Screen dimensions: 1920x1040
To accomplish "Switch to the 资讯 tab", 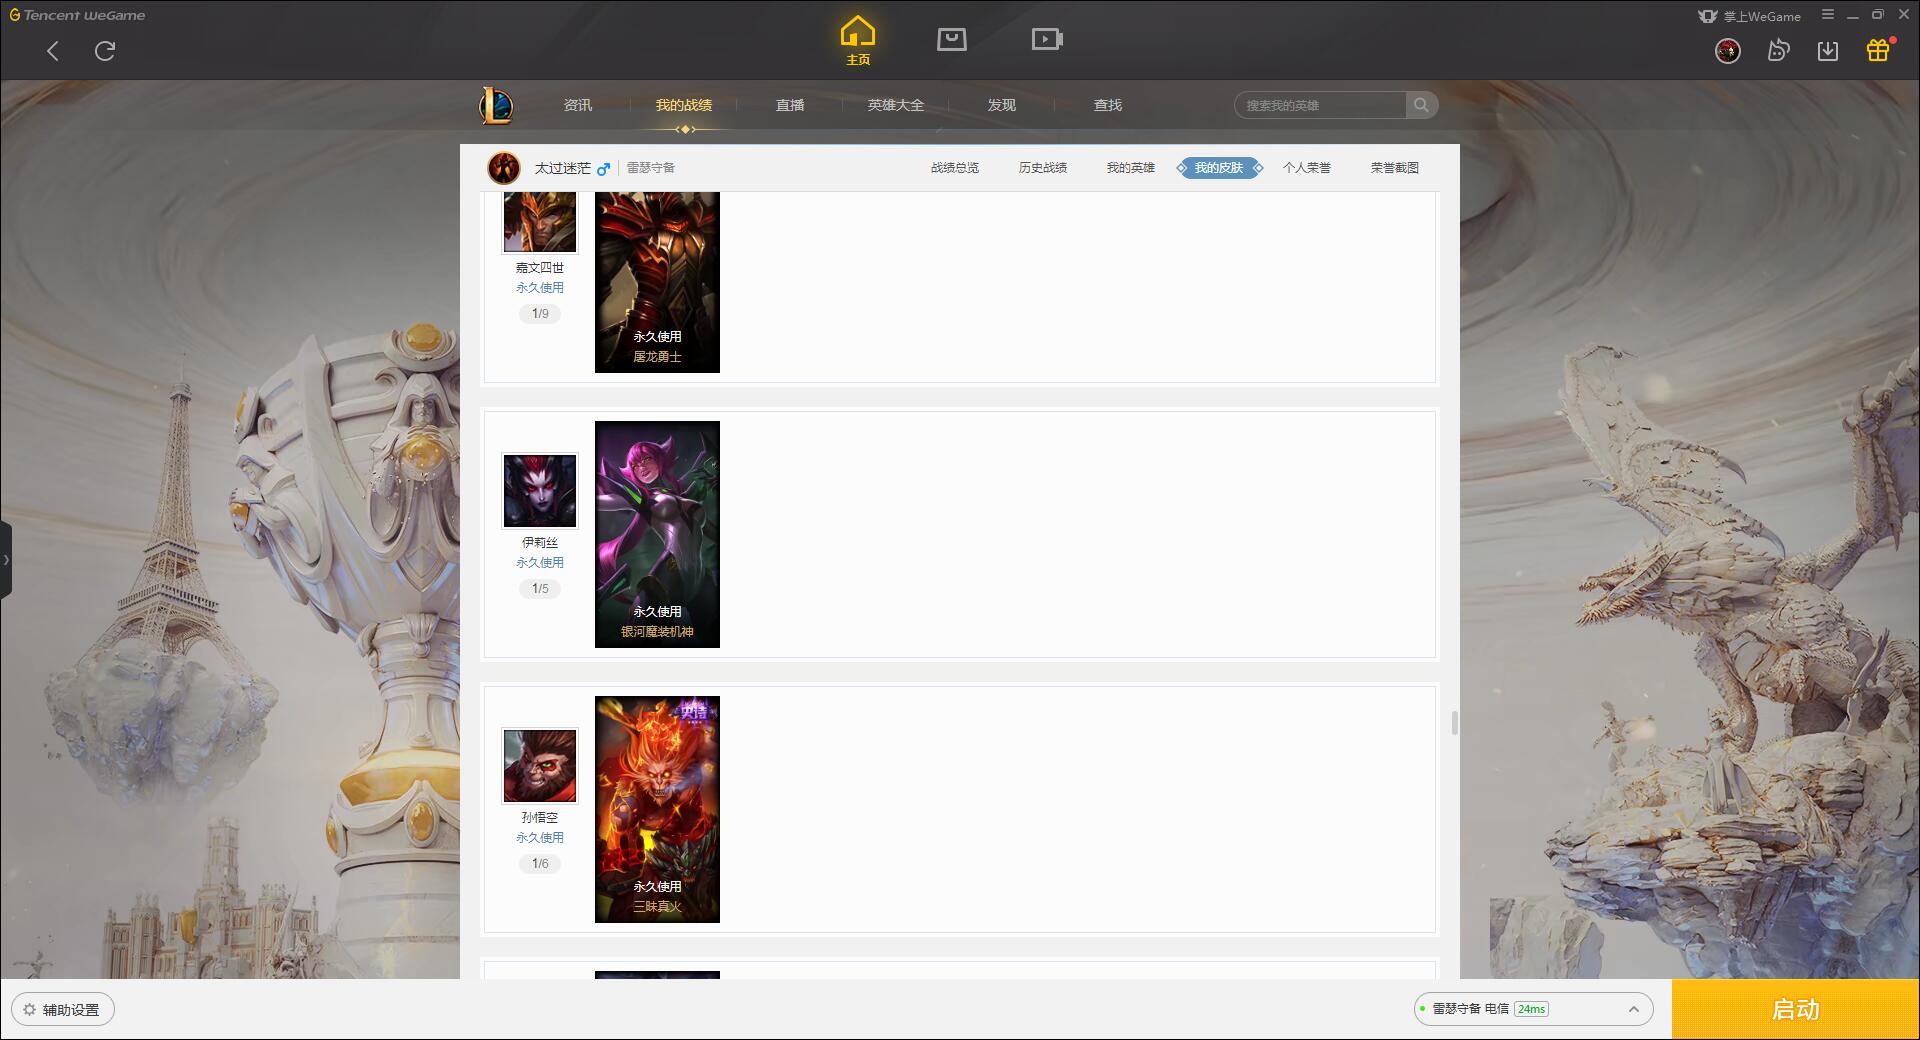I will click(x=578, y=105).
